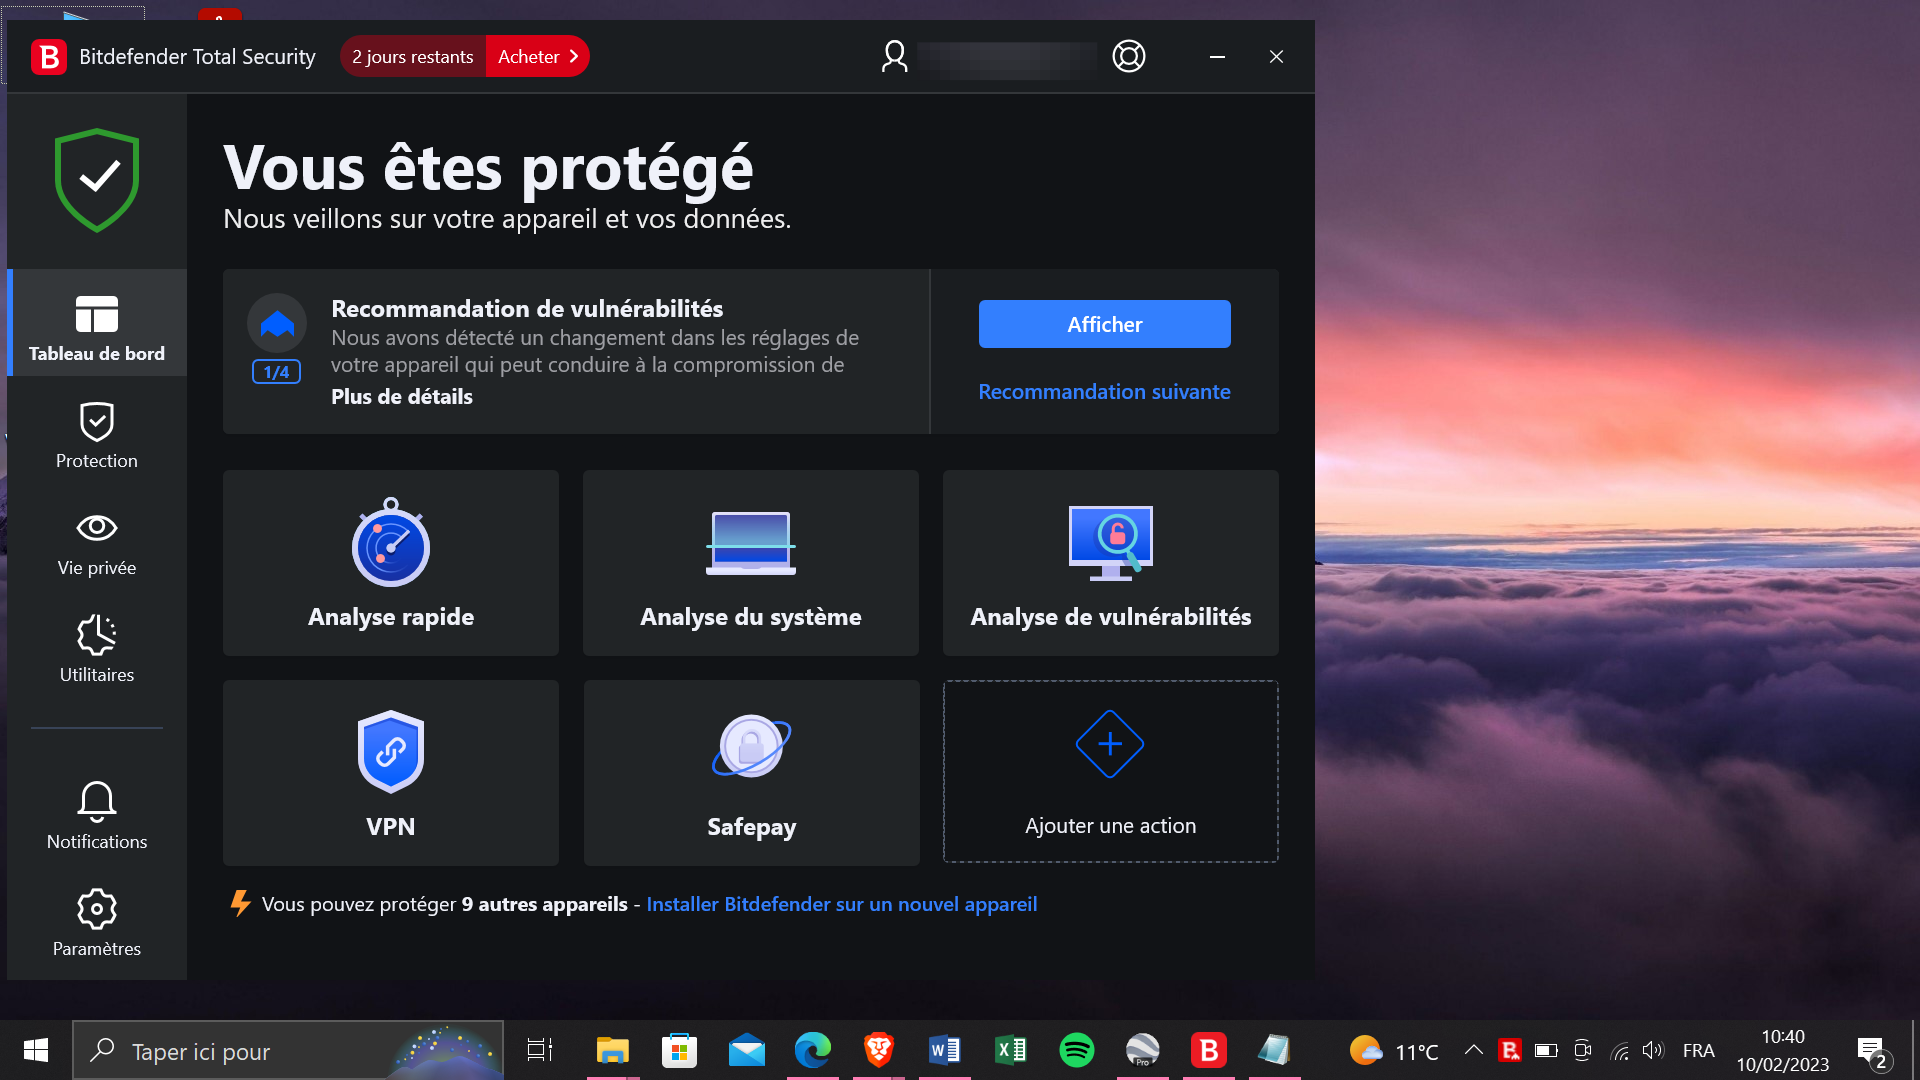Viewport: 1920px width, 1080px height.
Task: Click Ajouter une action placeholder
Action: 1110,771
